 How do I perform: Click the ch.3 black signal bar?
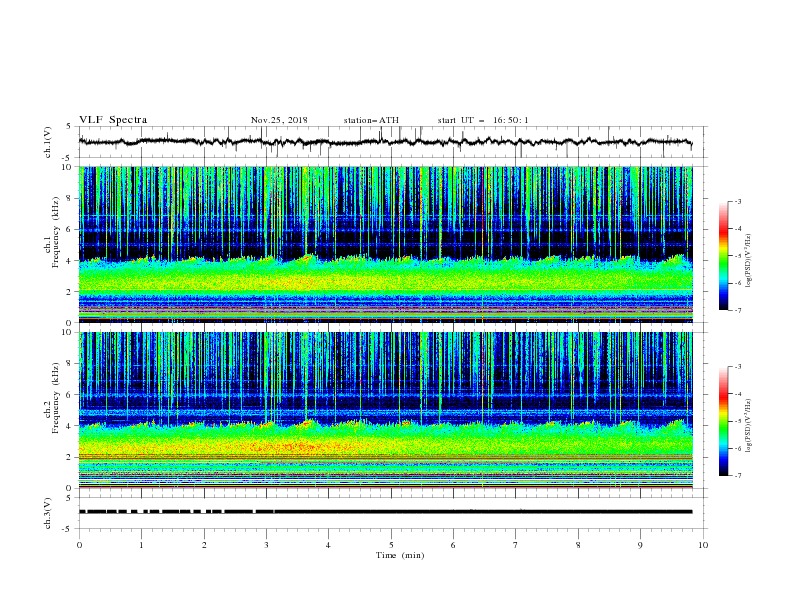385,512
